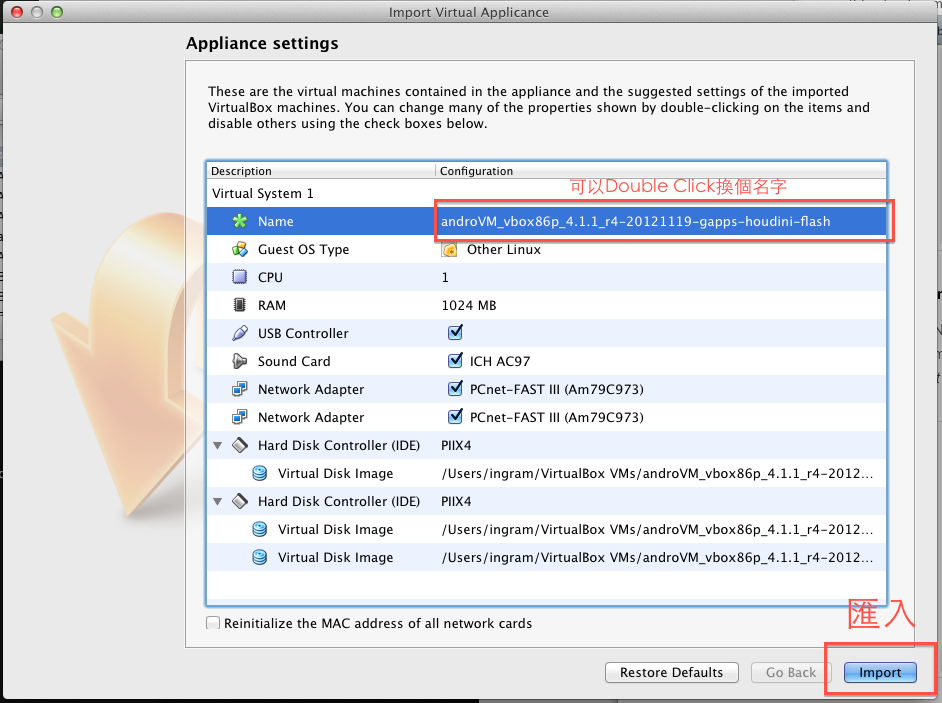The image size is (942, 703).
Task: Click the Sound Card speaker icon
Action: point(239,361)
